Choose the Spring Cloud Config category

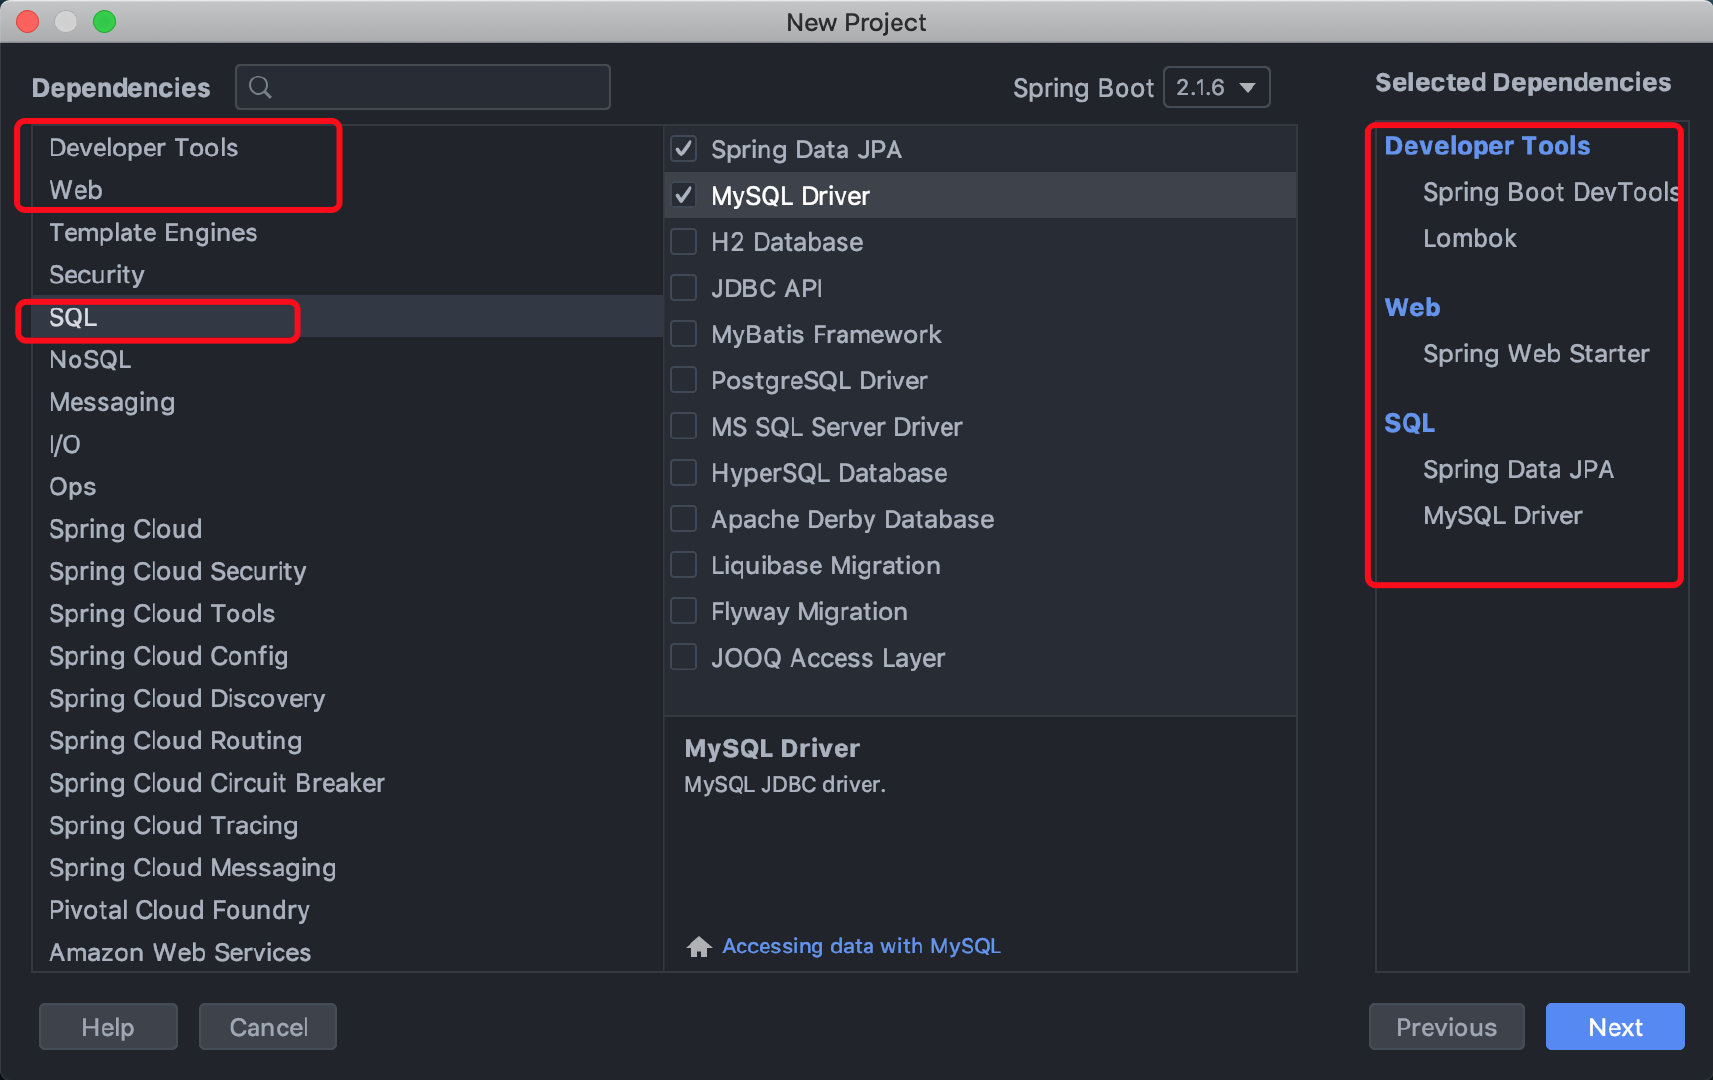coord(168,656)
